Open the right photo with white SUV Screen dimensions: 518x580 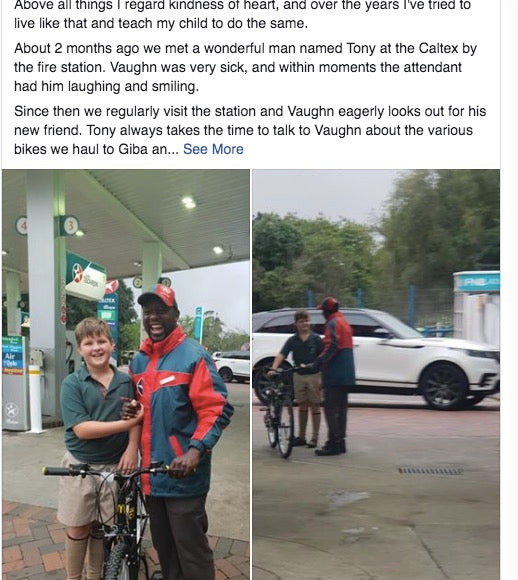pyautogui.click(x=376, y=374)
